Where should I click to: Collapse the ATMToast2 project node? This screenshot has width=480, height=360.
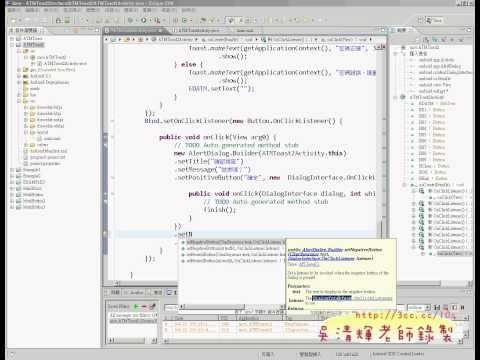(x=13, y=45)
